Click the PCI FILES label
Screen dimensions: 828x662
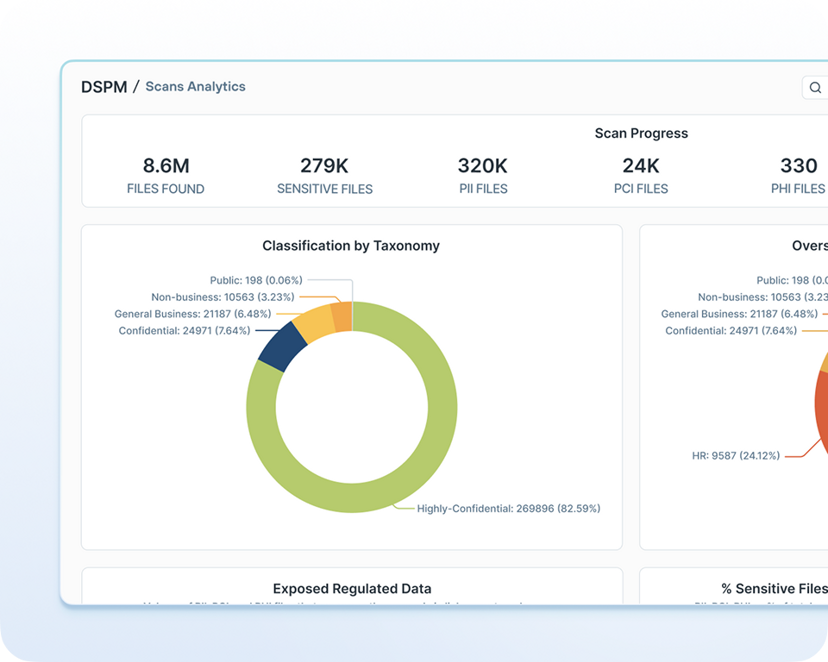641,189
